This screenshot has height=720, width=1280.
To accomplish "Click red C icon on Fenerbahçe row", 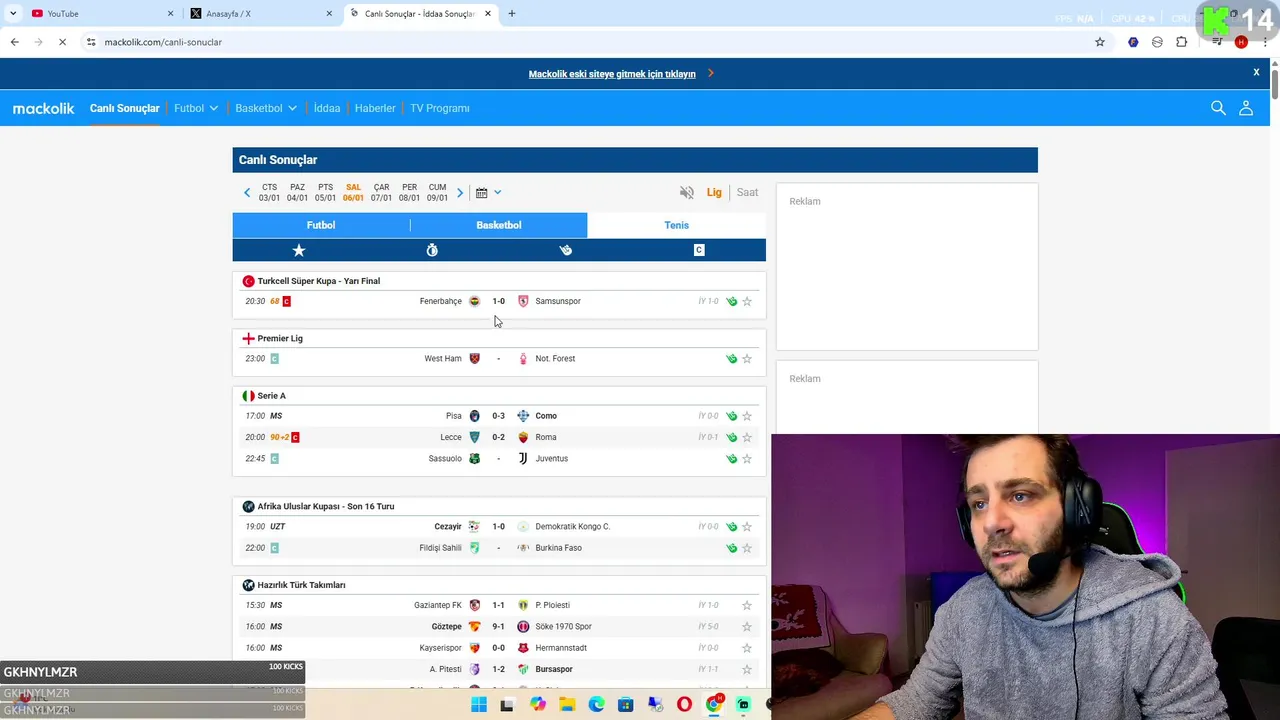I will [x=286, y=301].
